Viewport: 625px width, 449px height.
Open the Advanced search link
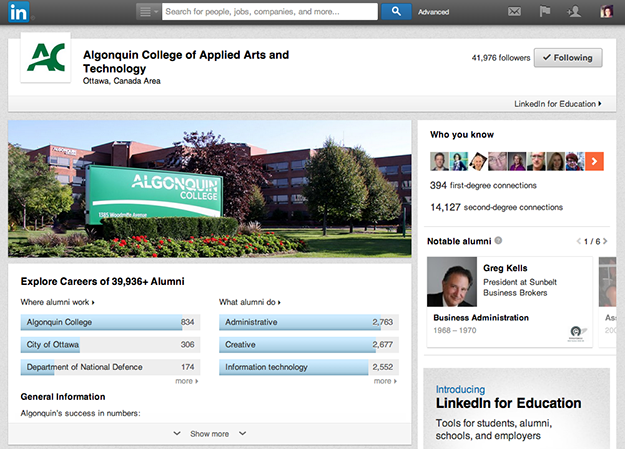(433, 12)
